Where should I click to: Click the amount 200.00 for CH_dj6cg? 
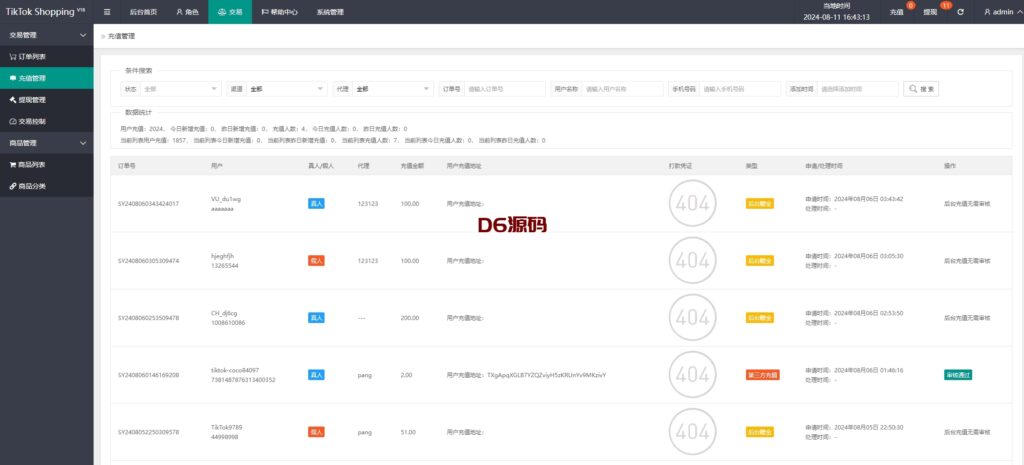pyautogui.click(x=409, y=318)
